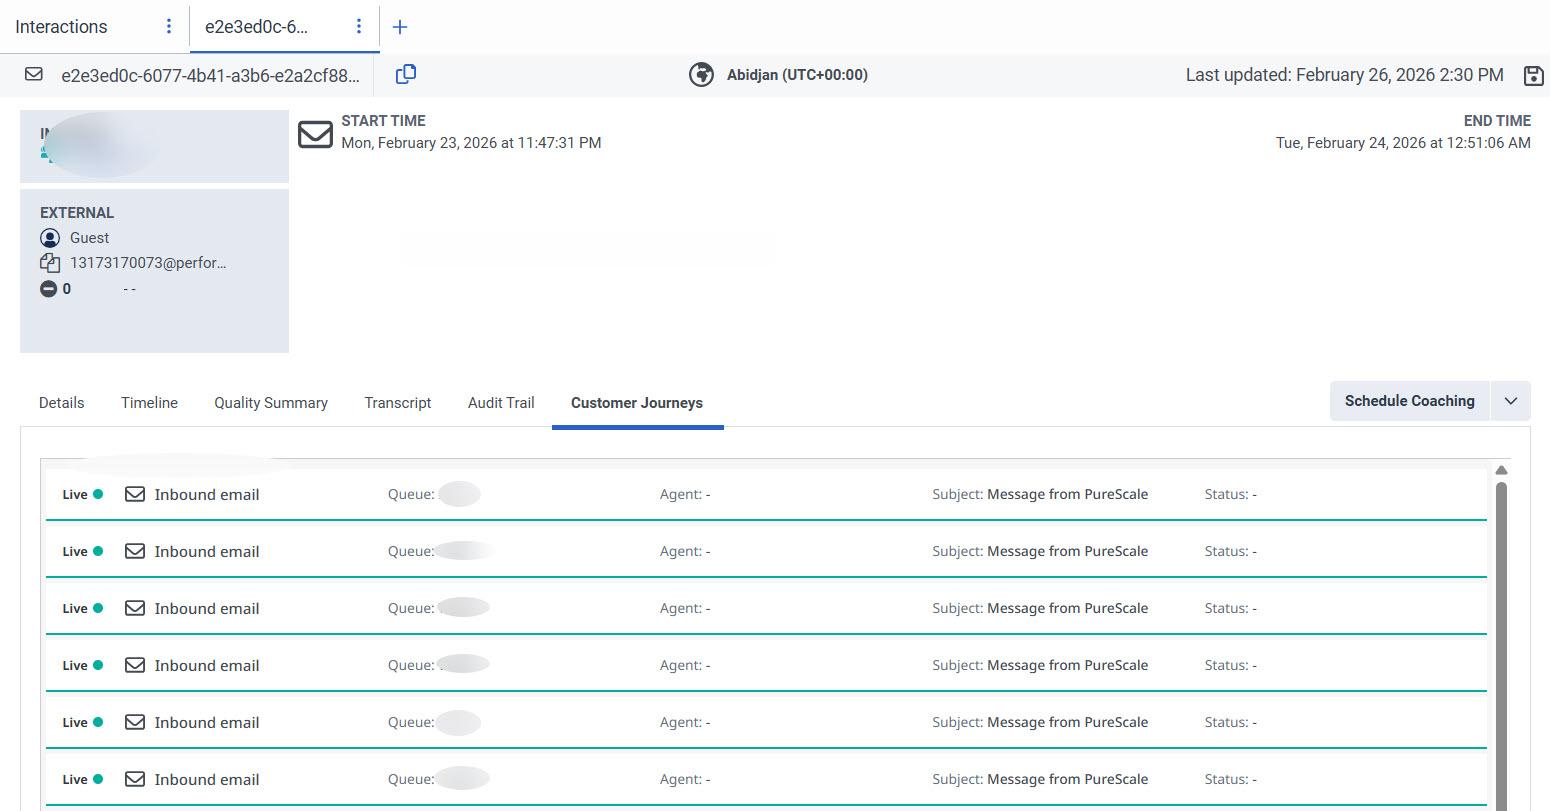Click the Live indicator dot on the top journey row

[x=98, y=493]
